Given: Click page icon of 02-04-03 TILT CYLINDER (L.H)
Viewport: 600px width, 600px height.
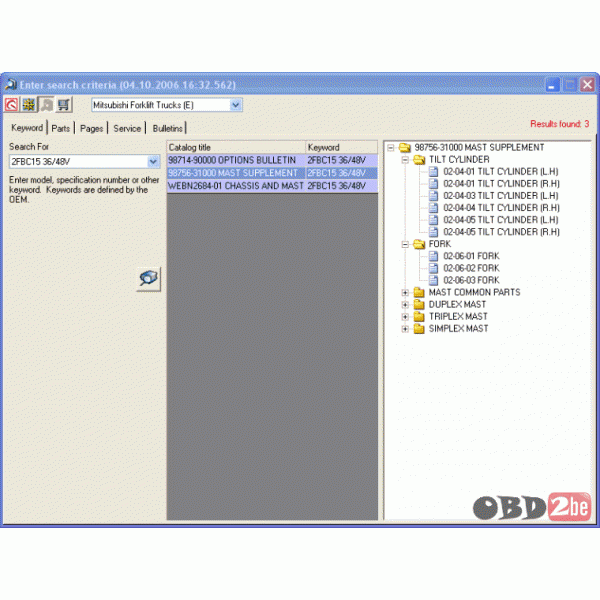Looking at the screenshot, I should (433, 196).
